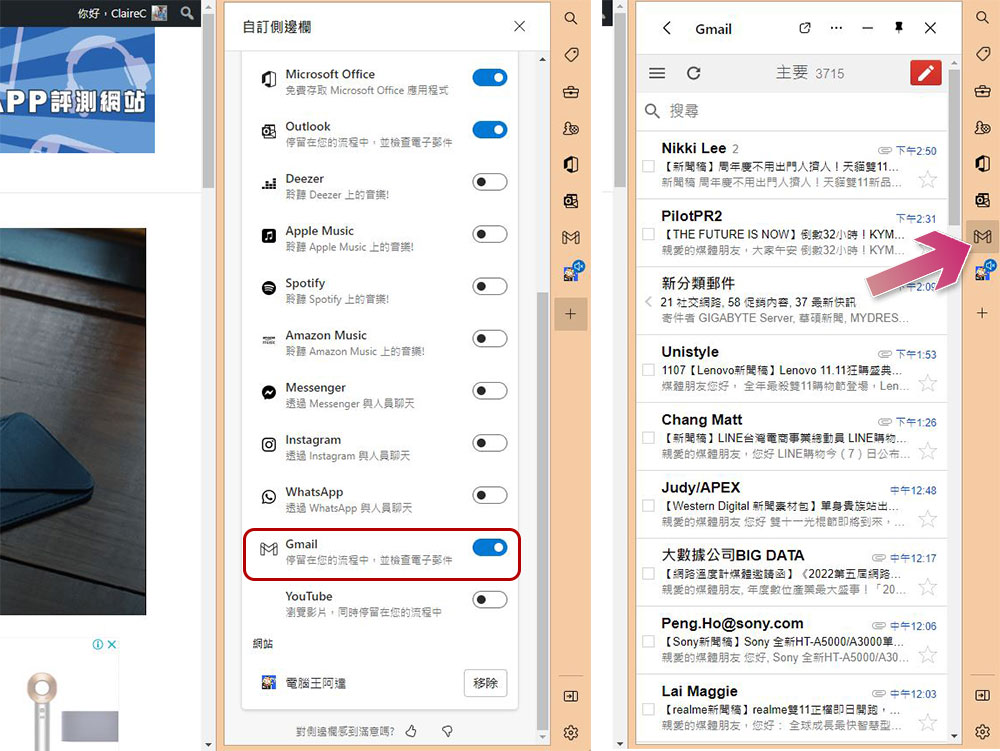
Task: Turn on Spotify toggle
Action: (x=490, y=287)
